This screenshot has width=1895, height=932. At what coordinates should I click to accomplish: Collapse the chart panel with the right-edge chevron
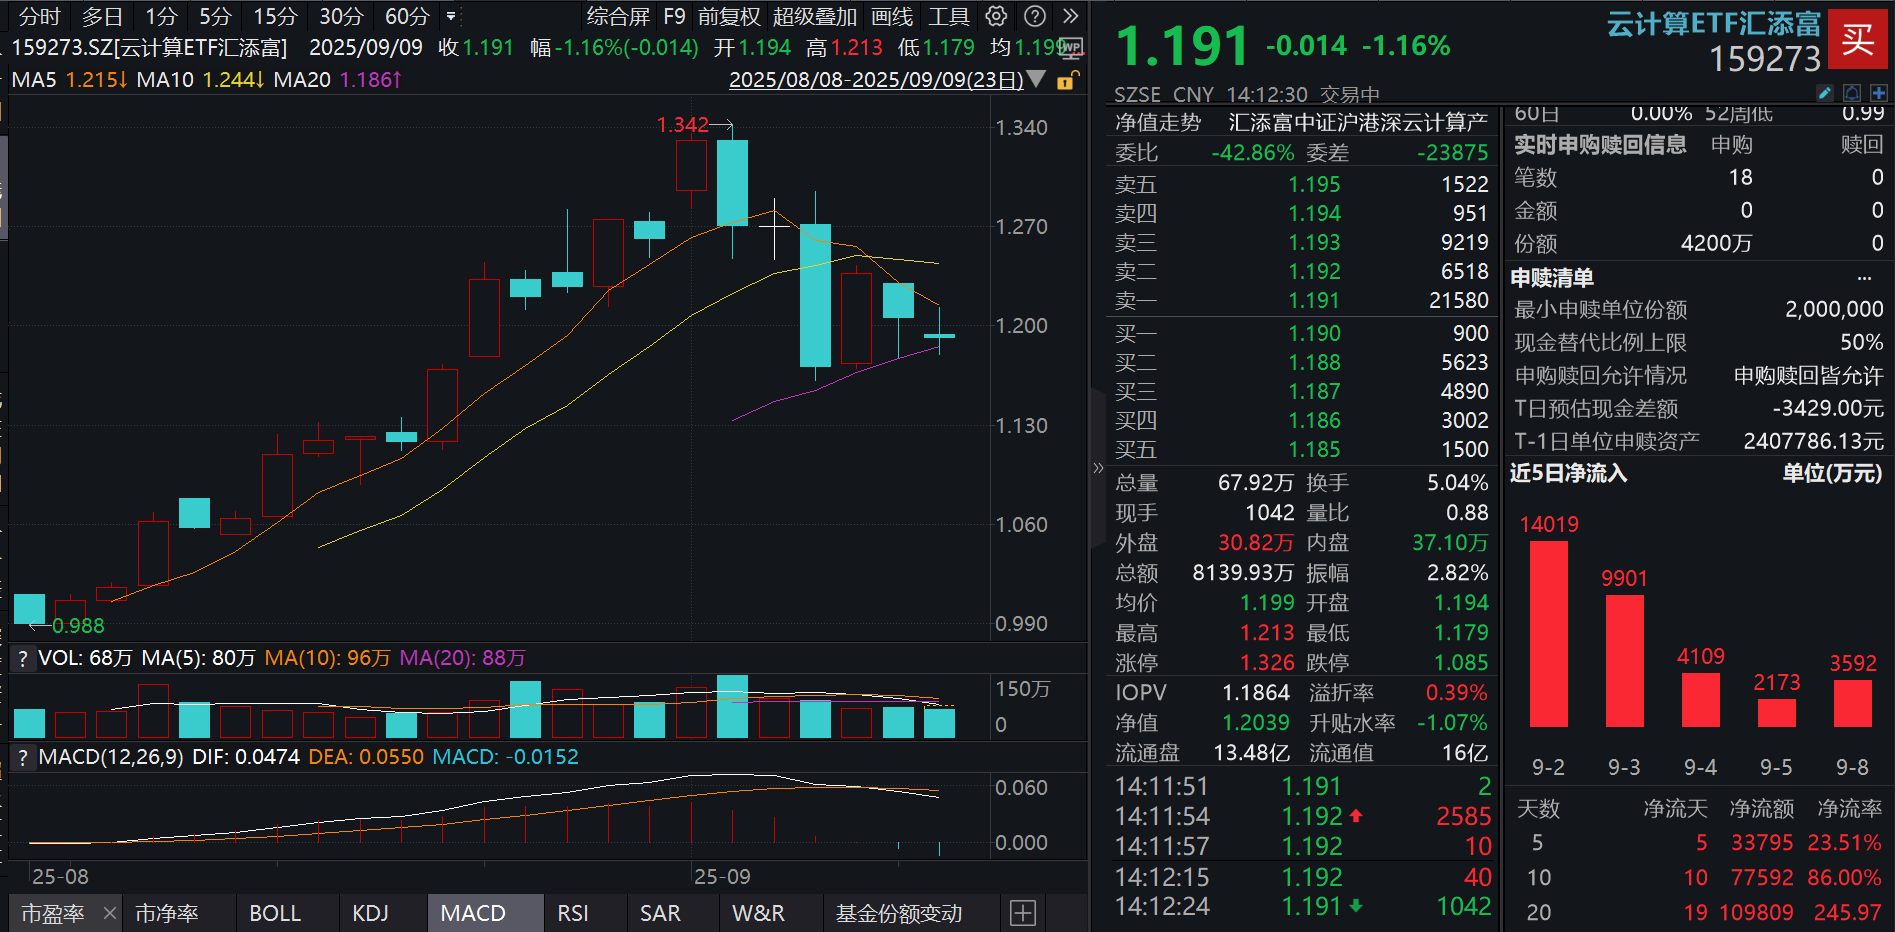[x=1098, y=466]
